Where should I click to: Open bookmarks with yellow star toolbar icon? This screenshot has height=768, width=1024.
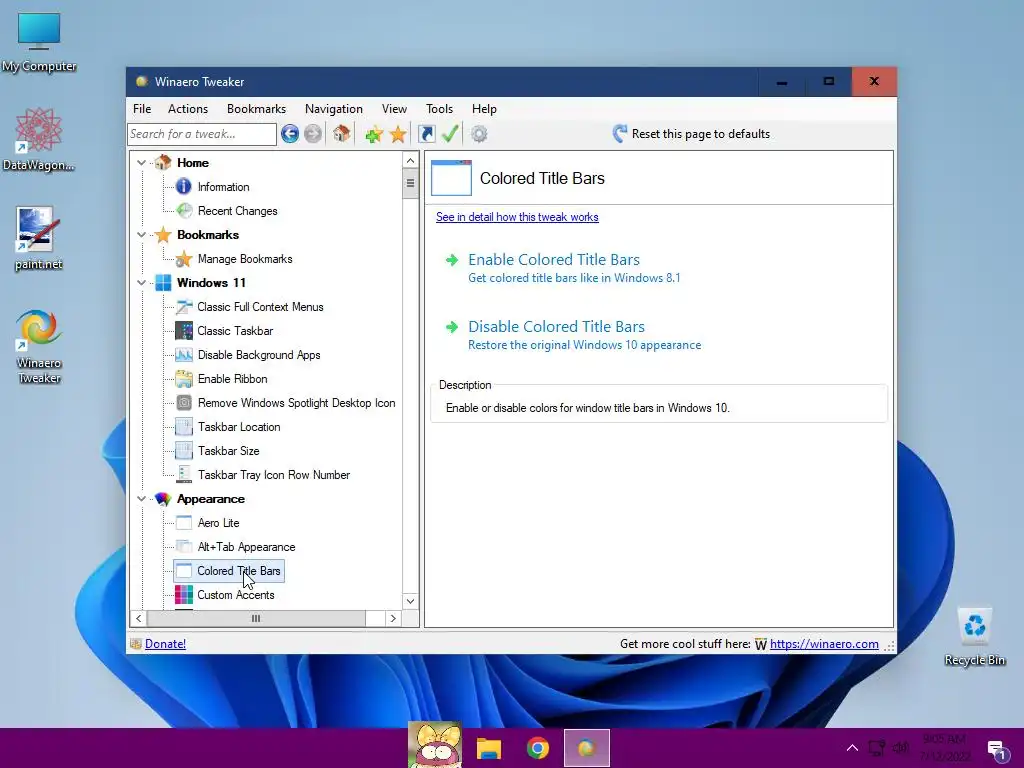[x=398, y=135]
